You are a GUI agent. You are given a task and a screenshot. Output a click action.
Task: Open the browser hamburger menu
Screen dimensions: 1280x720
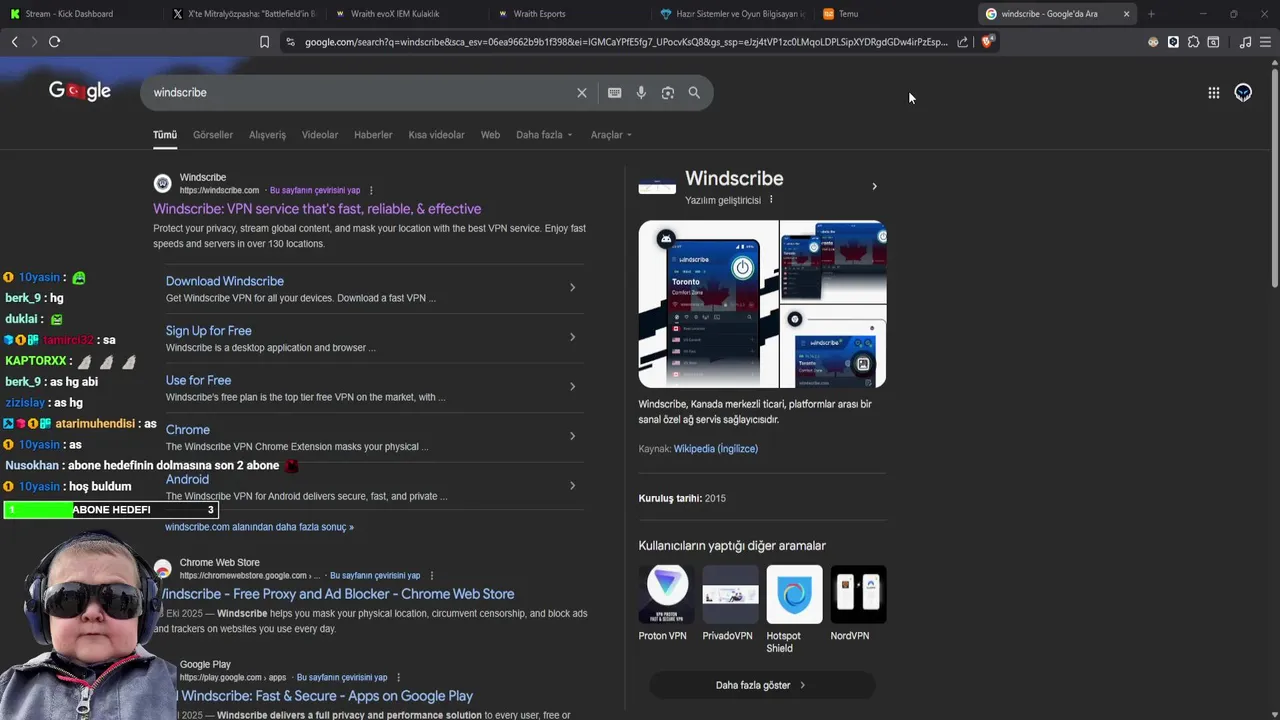click(x=1265, y=42)
